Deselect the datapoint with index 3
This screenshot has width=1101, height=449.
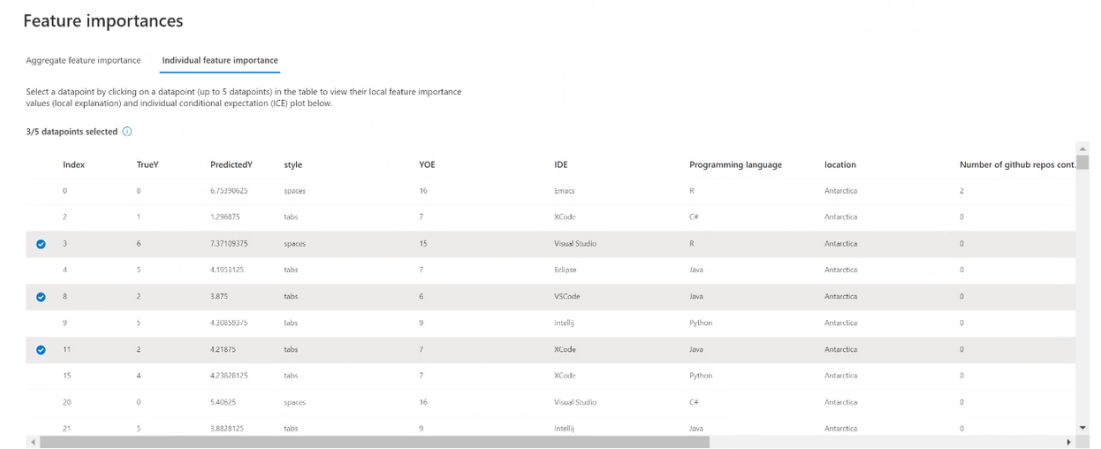(x=41, y=244)
